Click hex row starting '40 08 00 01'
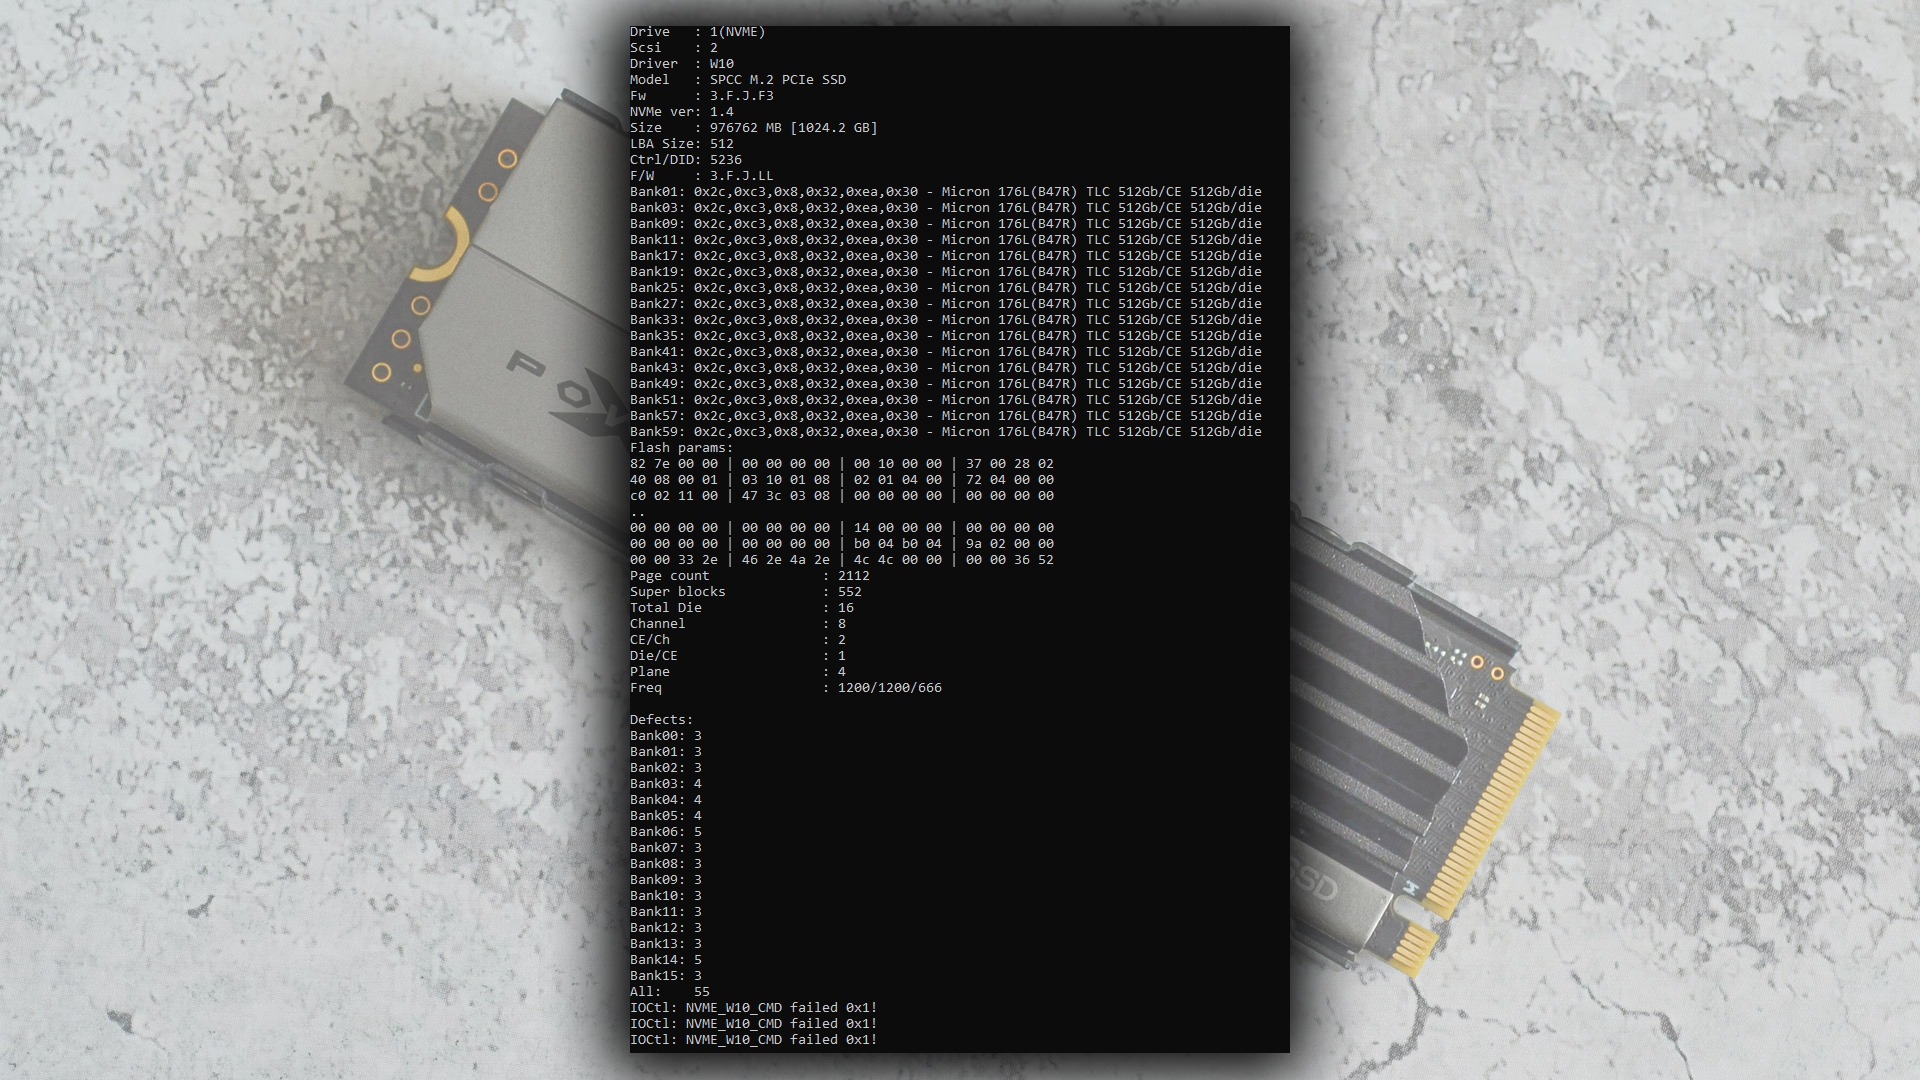1920x1080 pixels. coord(842,480)
